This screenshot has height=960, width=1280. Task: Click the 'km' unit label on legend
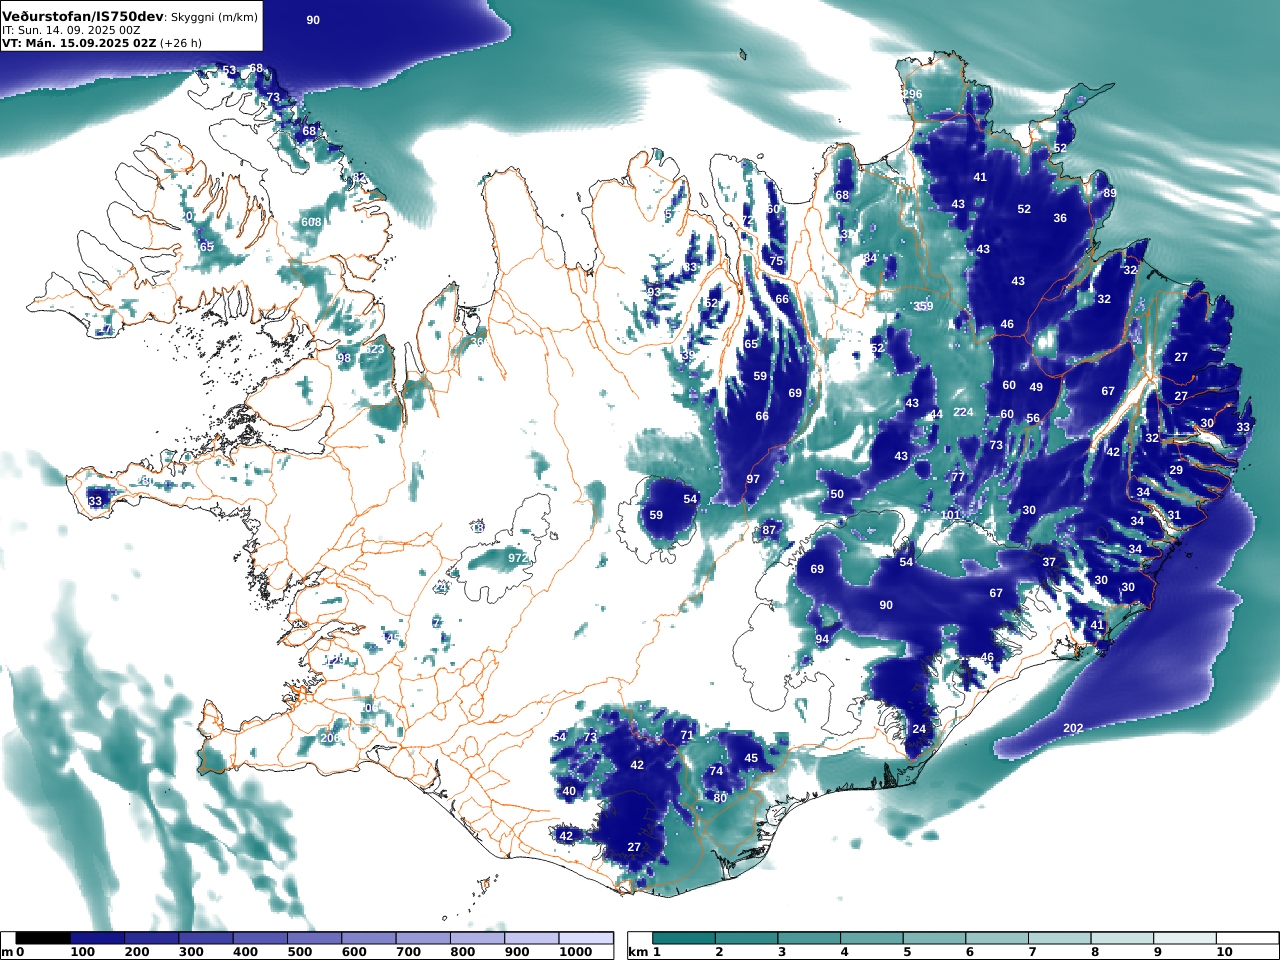tap(637, 952)
